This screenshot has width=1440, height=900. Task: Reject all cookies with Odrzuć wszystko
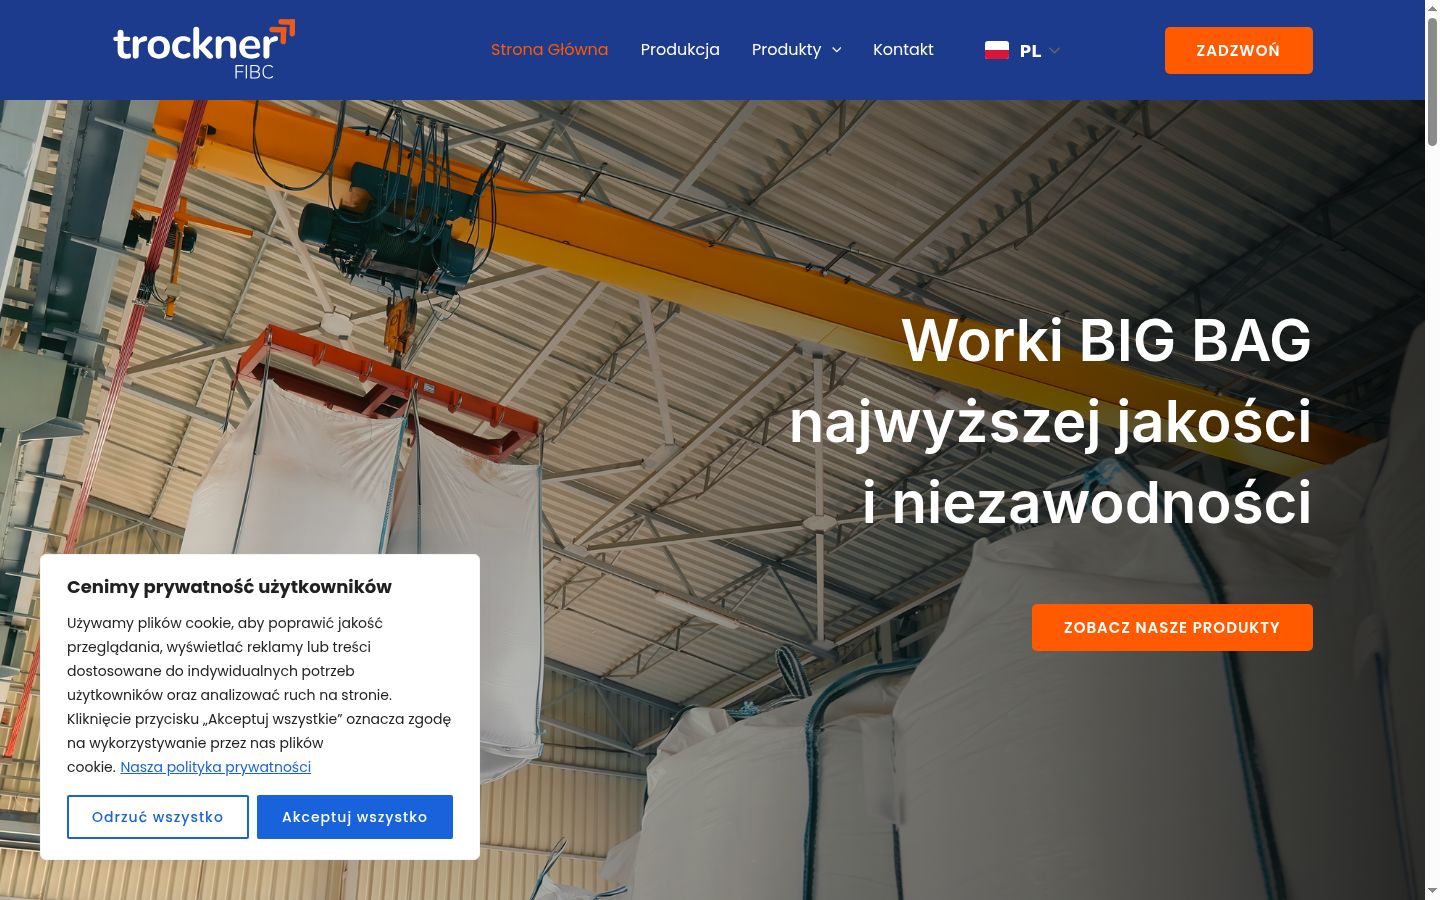[158, 817]
